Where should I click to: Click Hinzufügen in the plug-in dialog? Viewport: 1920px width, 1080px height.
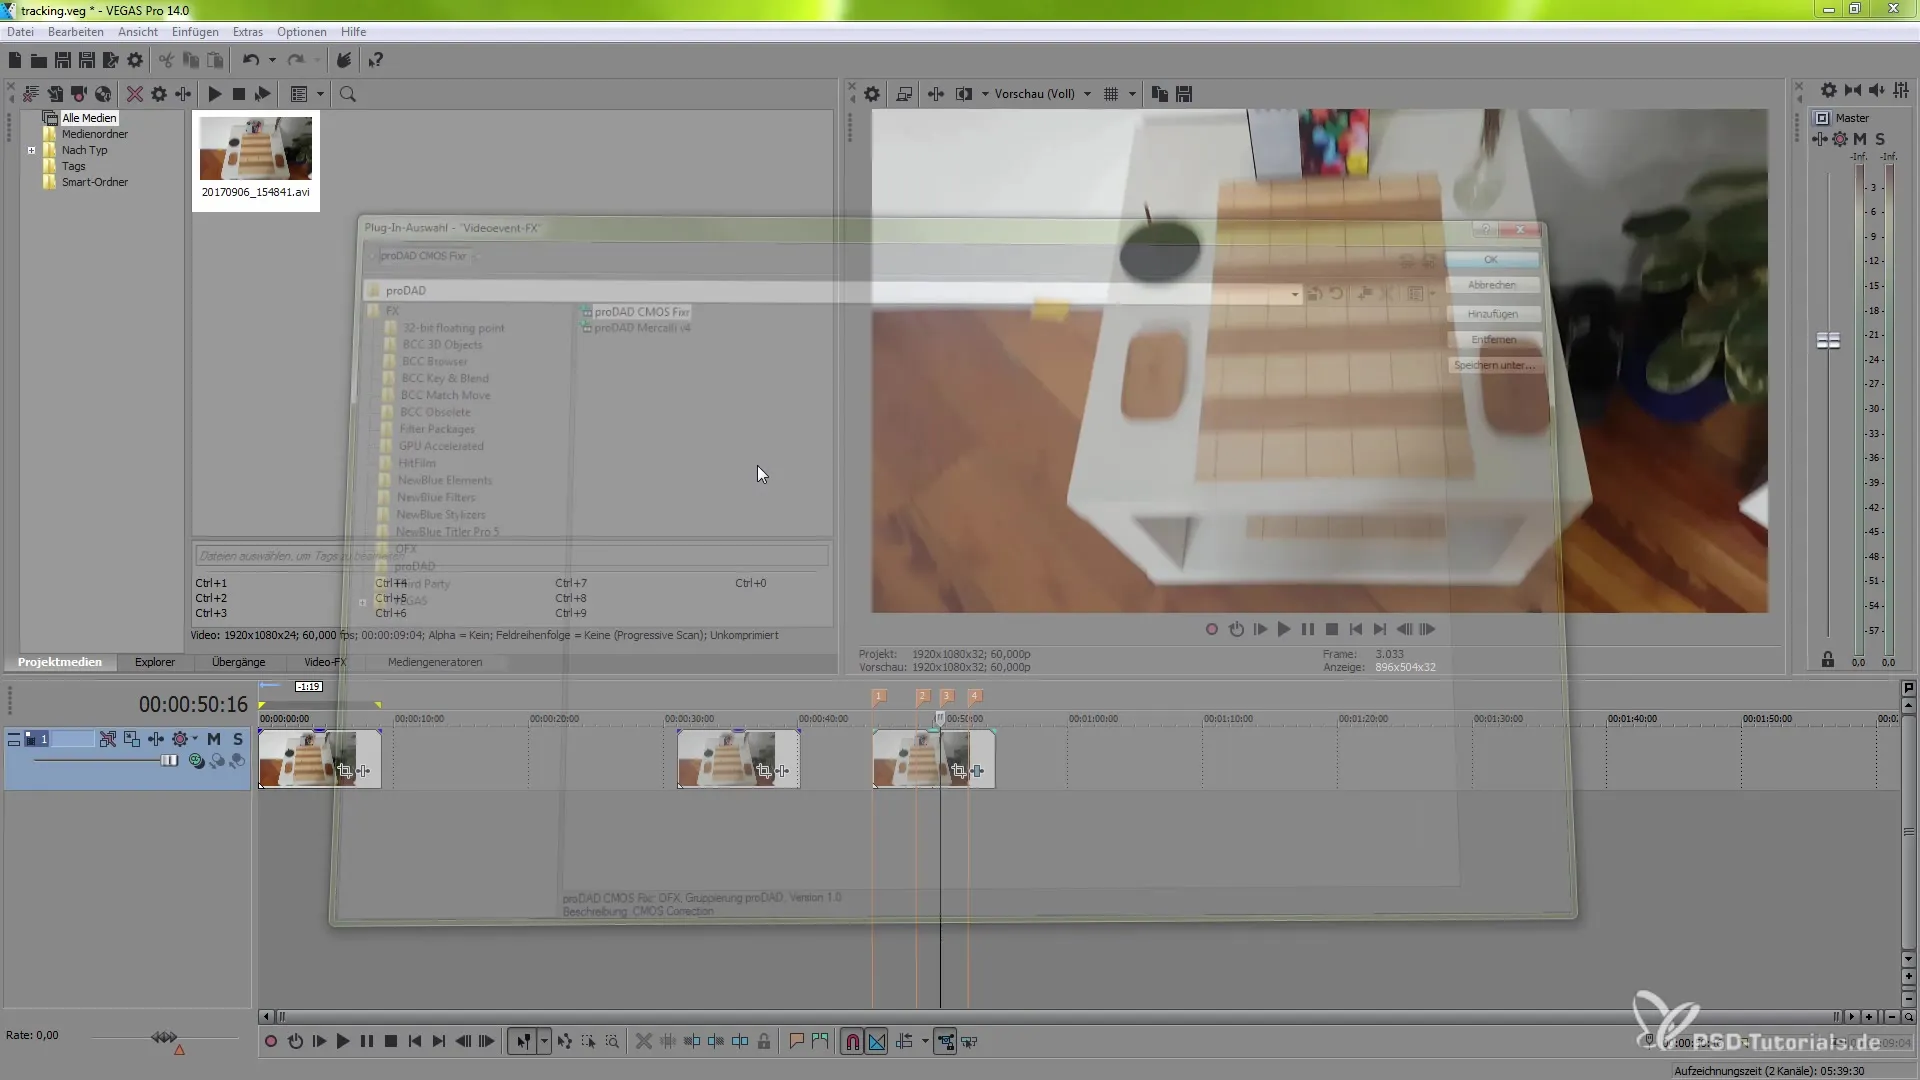point(1493,314)
